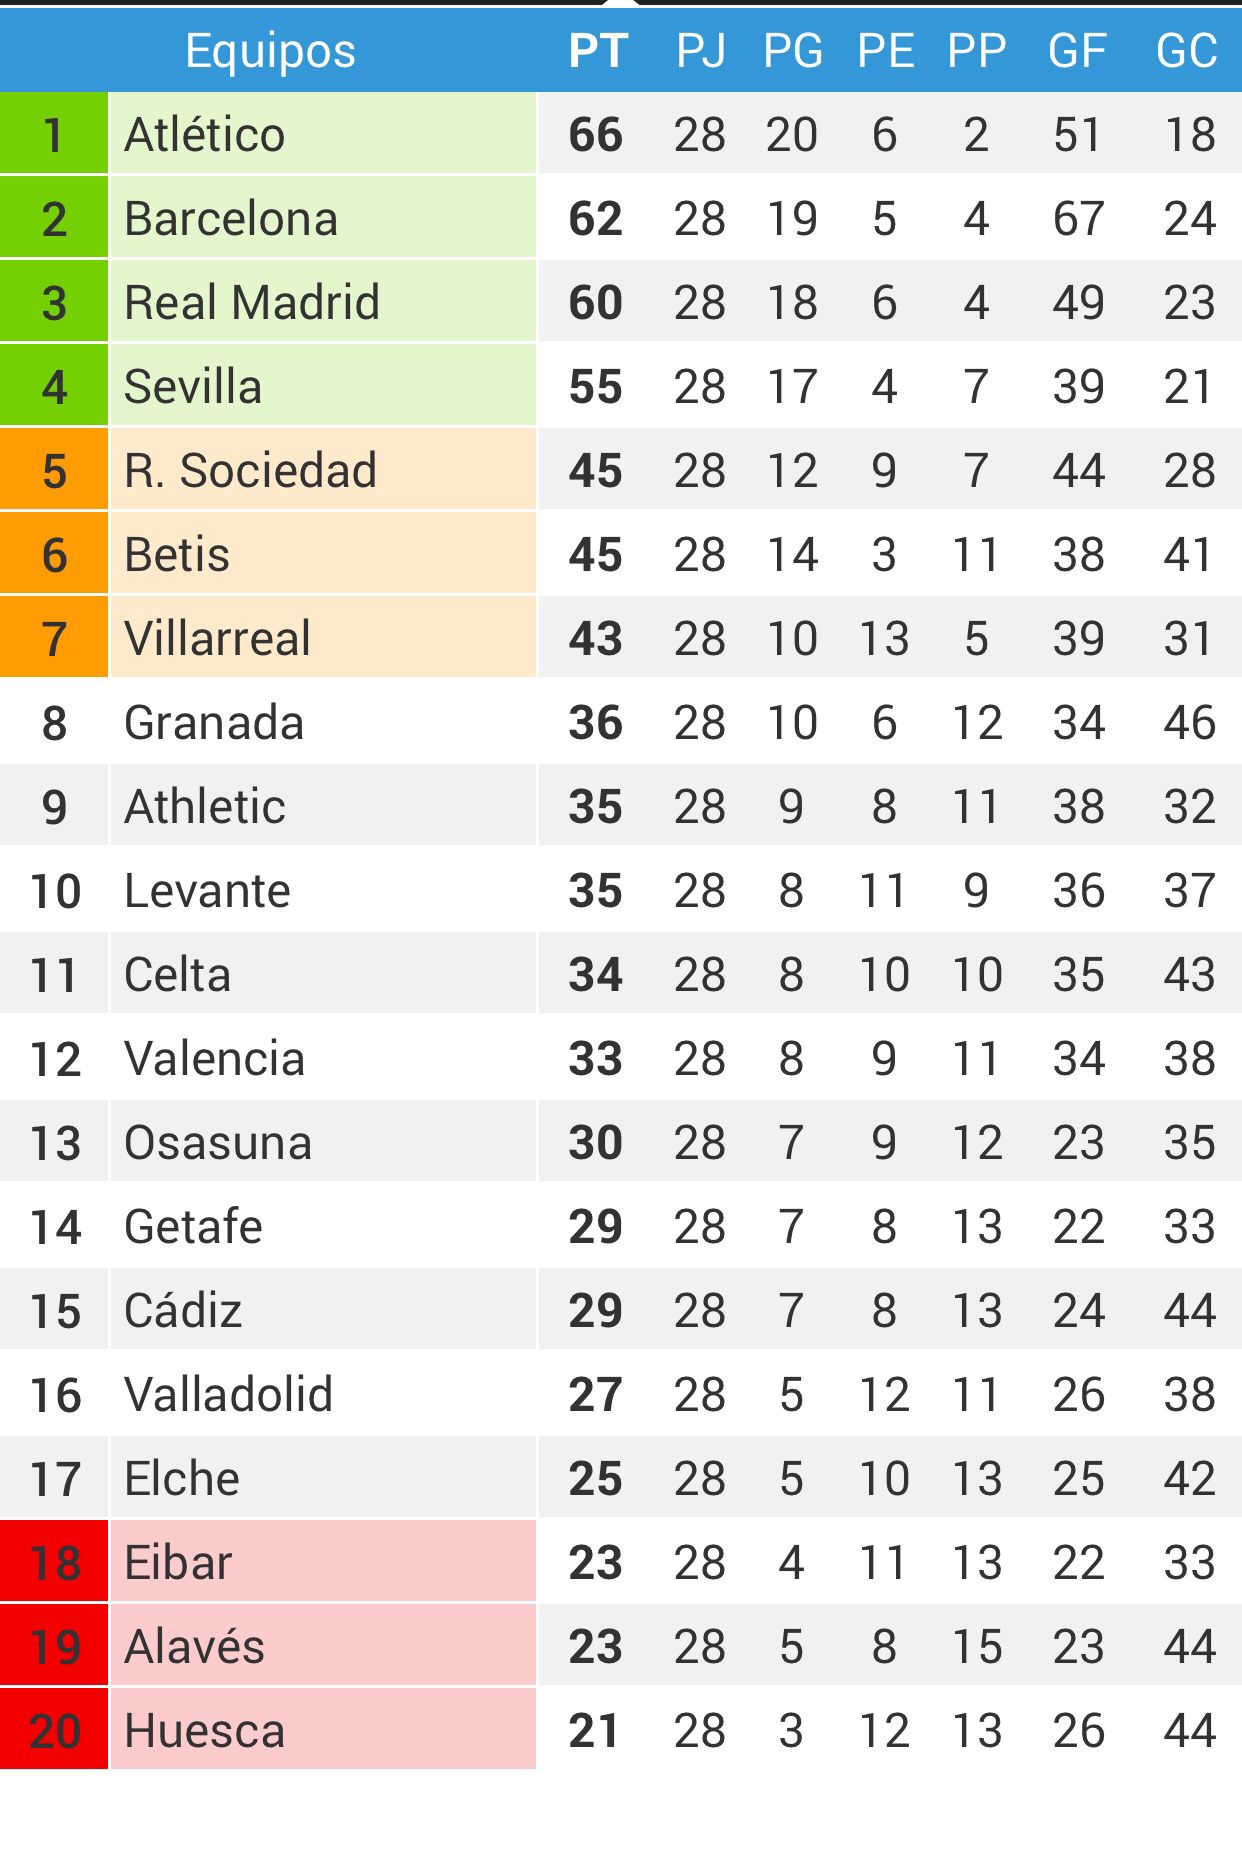Viewport: 1242px width, 1876px height.
Task: Tap the GC column header
Action: tap(1187, 50)
